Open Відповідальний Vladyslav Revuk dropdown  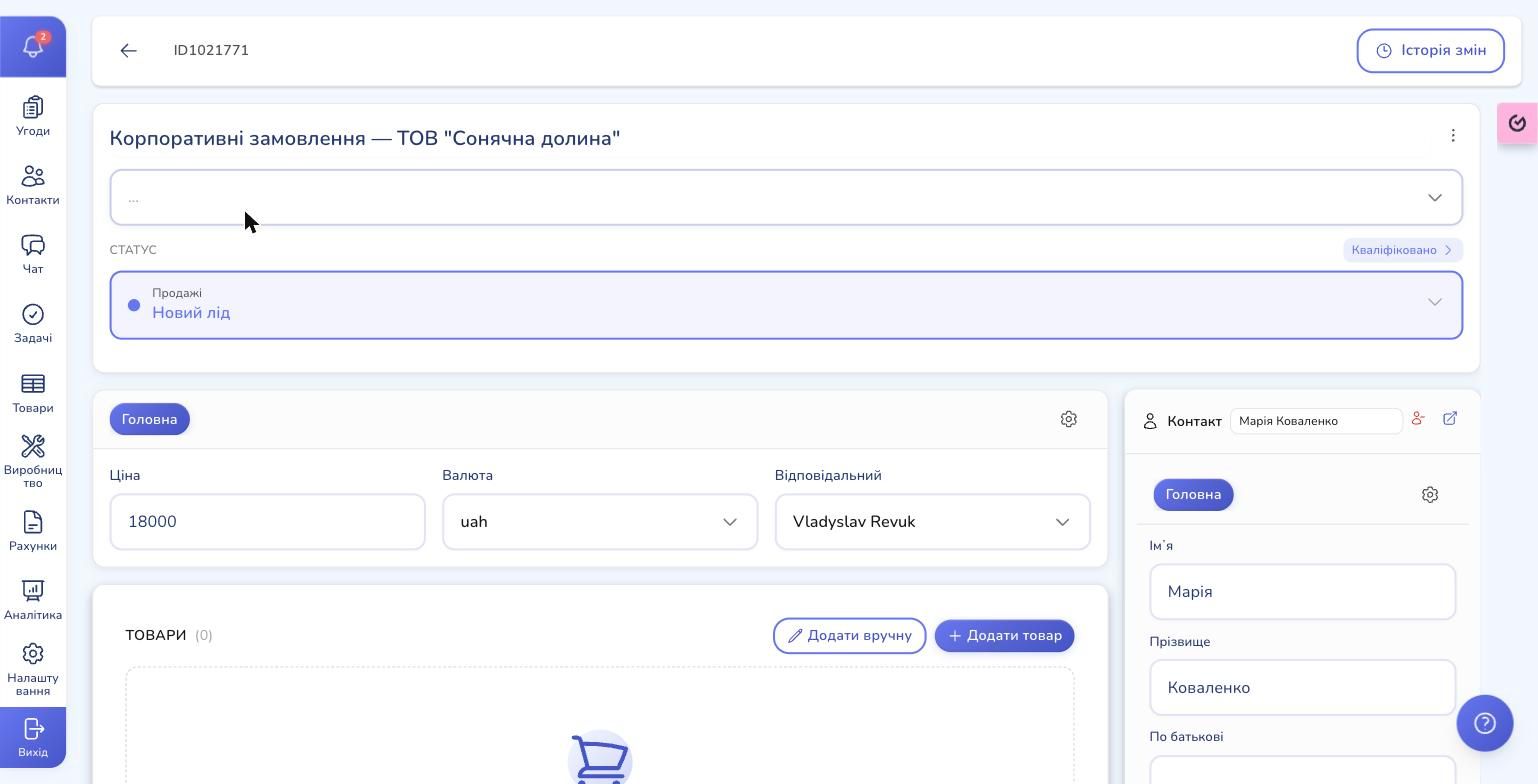point(932,521)
